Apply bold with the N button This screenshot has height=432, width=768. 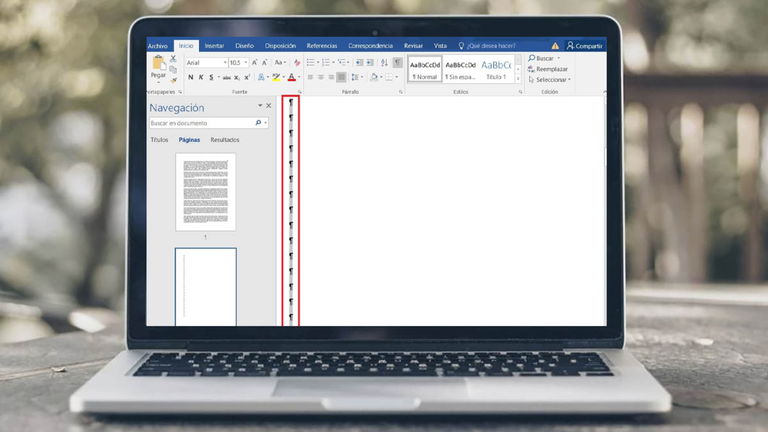coord(190,77)
